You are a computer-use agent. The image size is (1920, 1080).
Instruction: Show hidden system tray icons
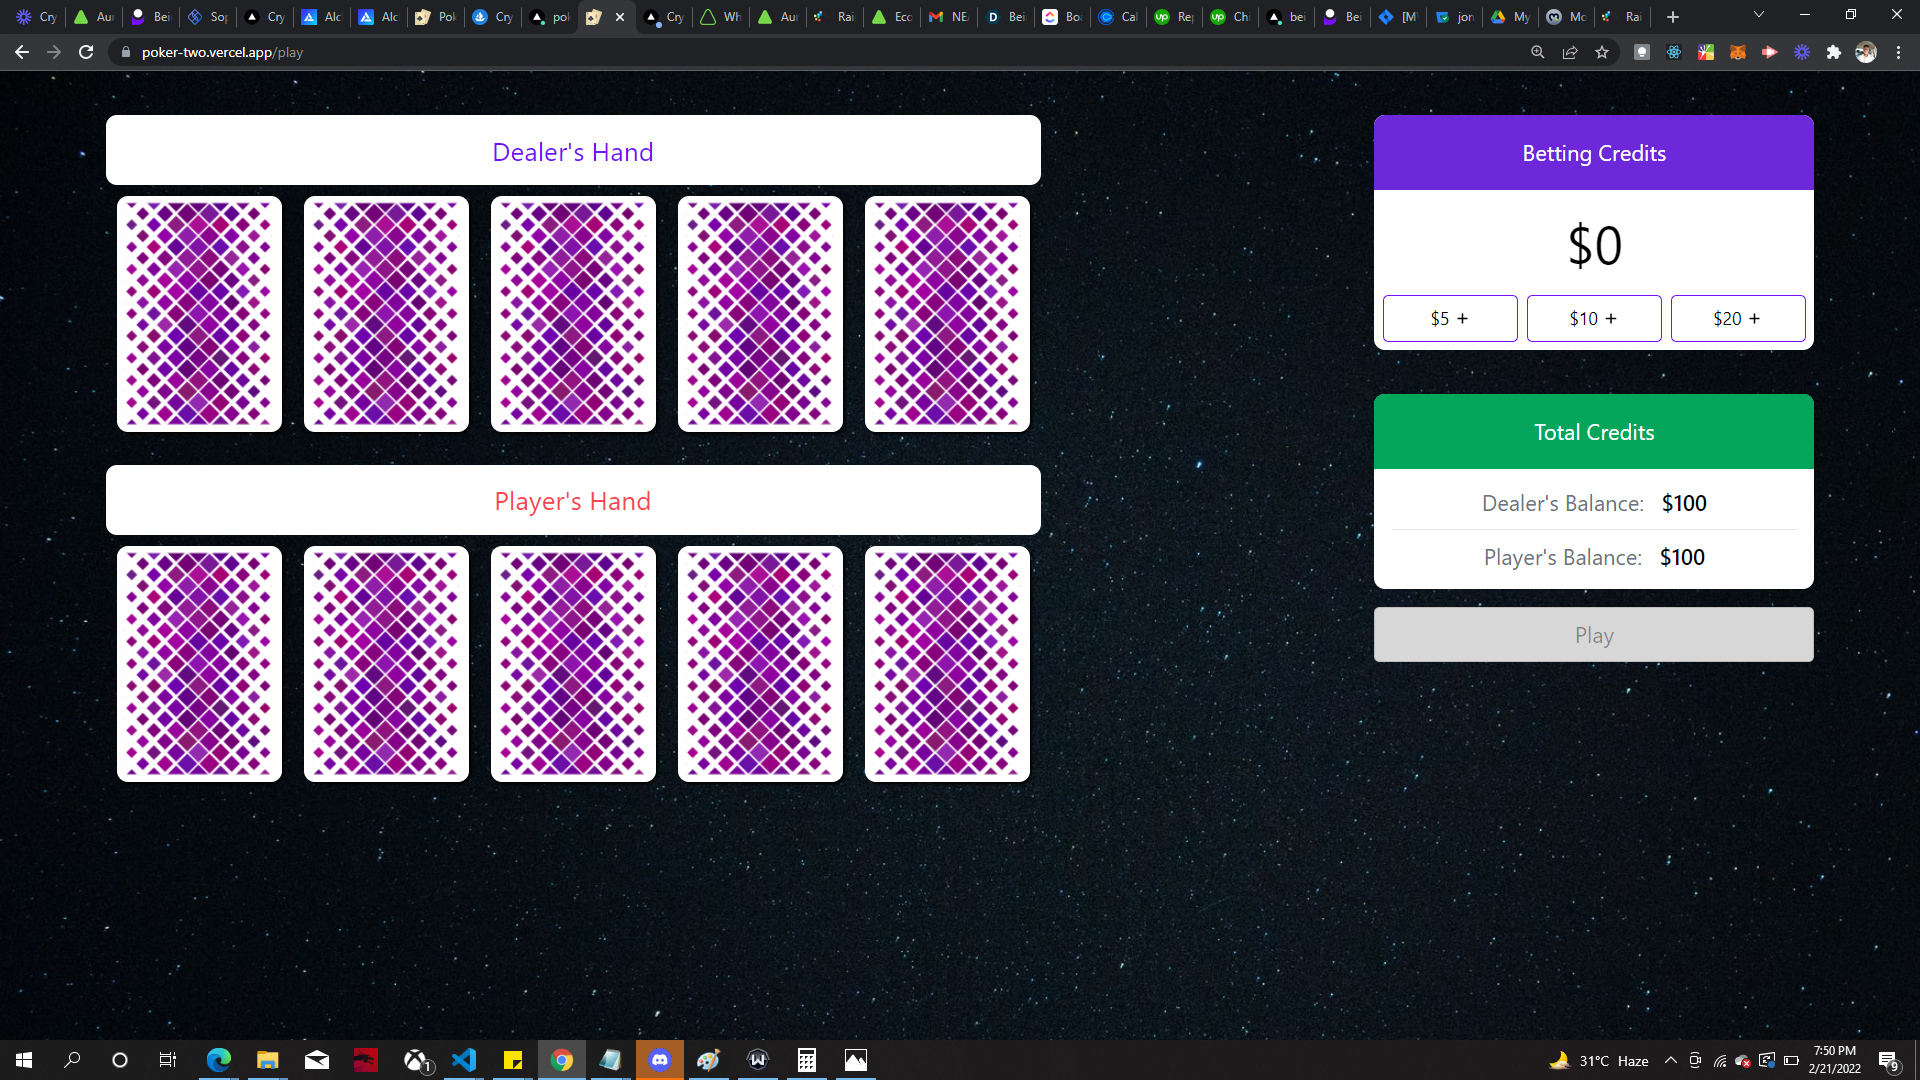coord(1671,1060)
